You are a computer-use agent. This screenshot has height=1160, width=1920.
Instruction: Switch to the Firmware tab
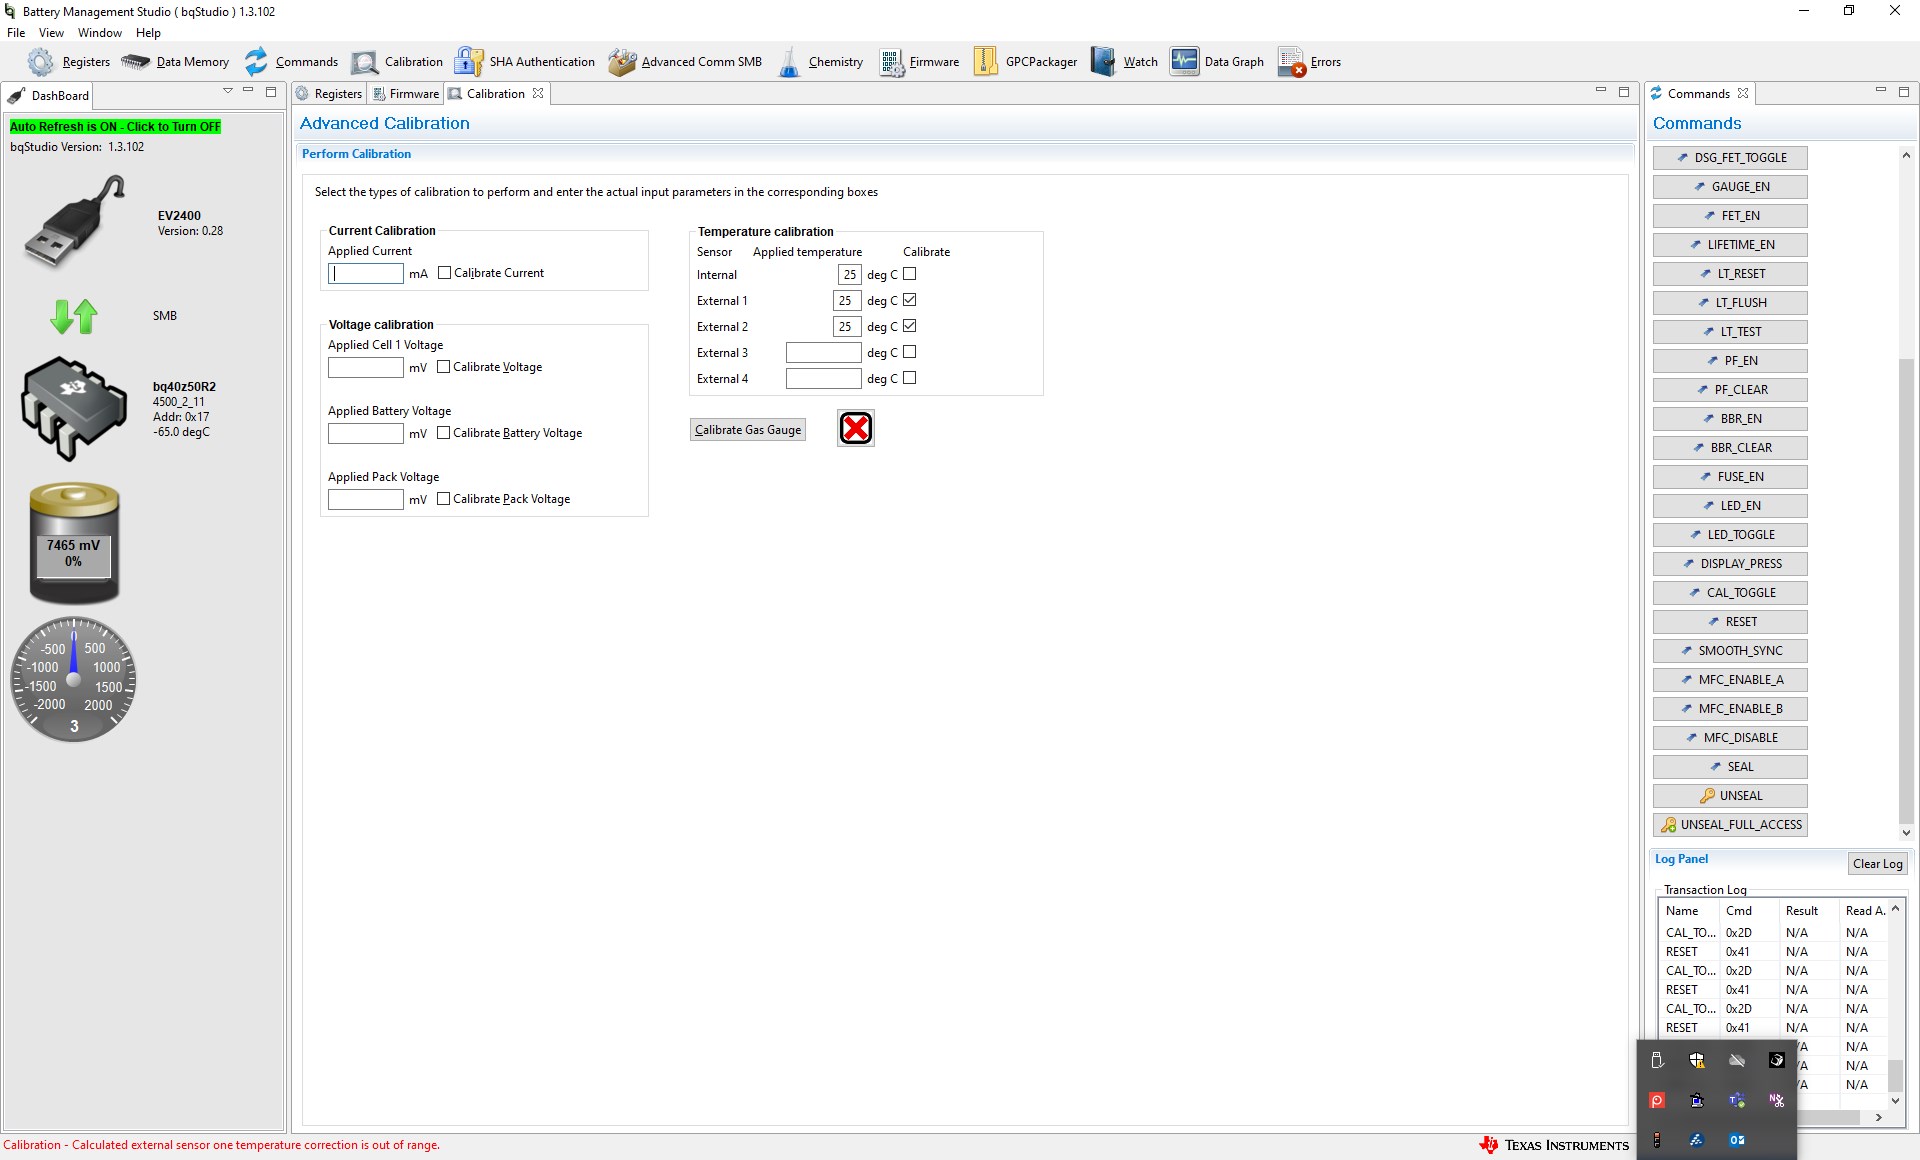coord(406,93)
